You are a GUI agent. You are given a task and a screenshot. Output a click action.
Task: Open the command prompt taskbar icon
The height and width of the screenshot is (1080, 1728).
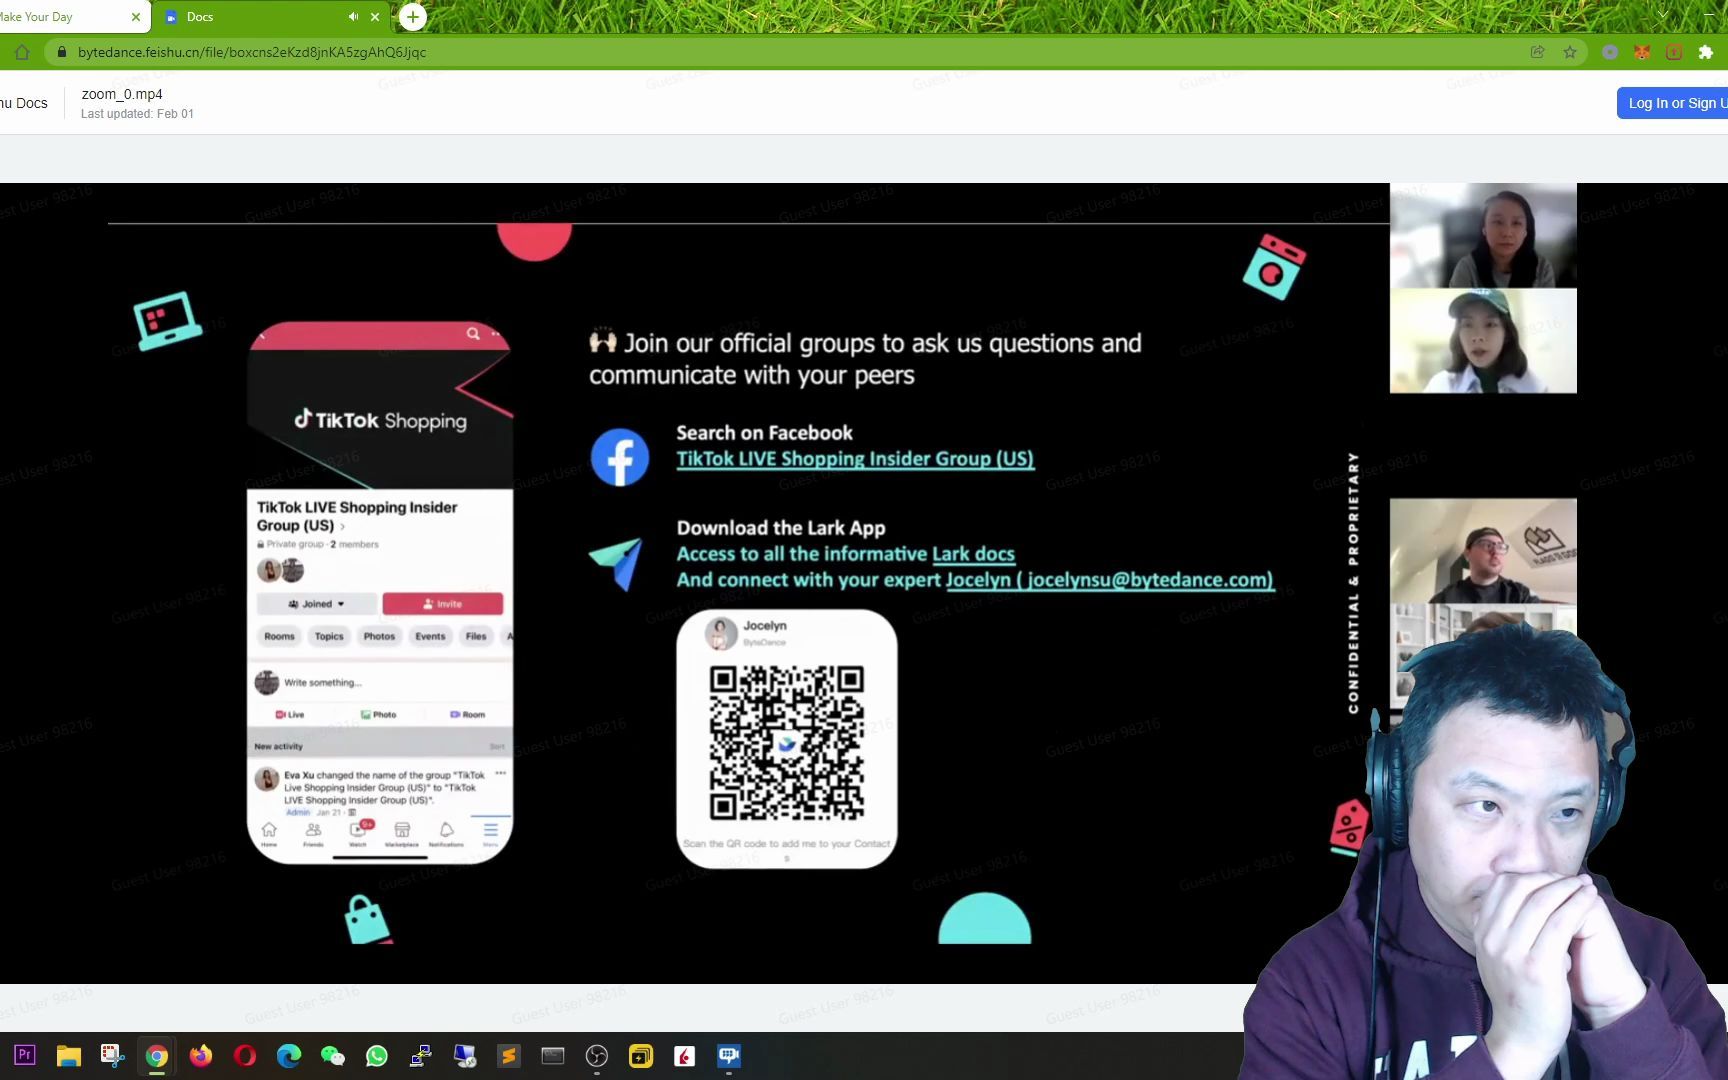click(553, 1055)
